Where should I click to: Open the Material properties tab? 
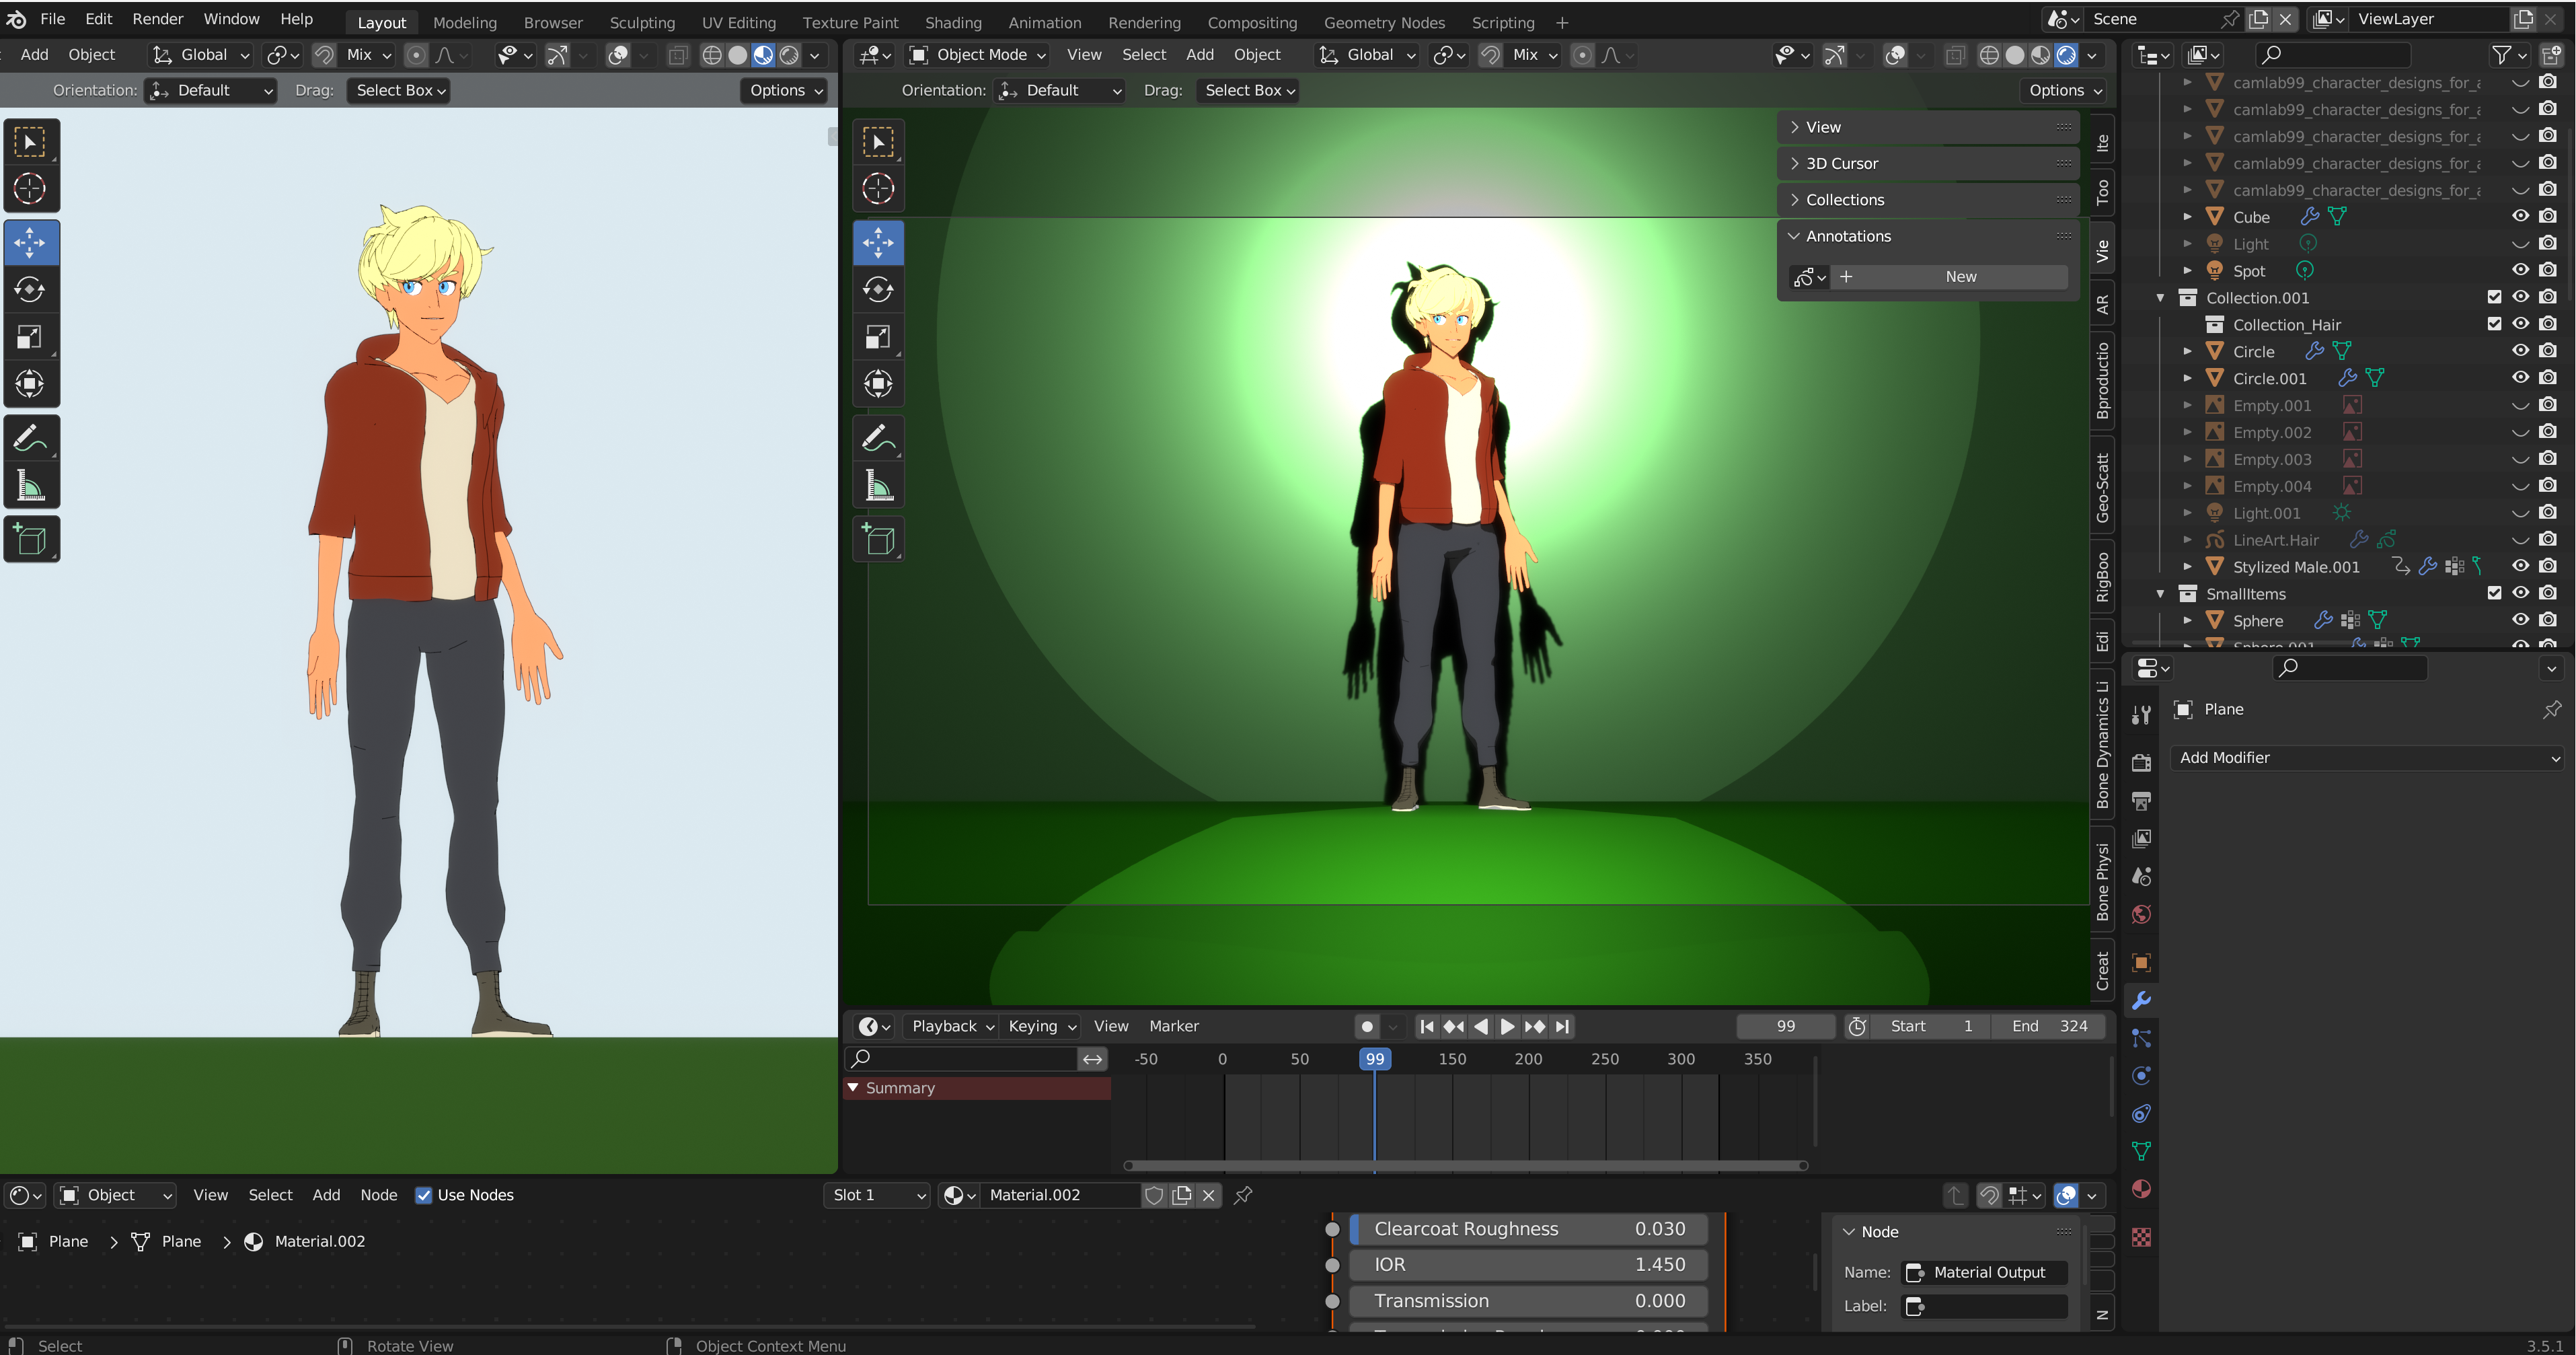point(2141,1189)
